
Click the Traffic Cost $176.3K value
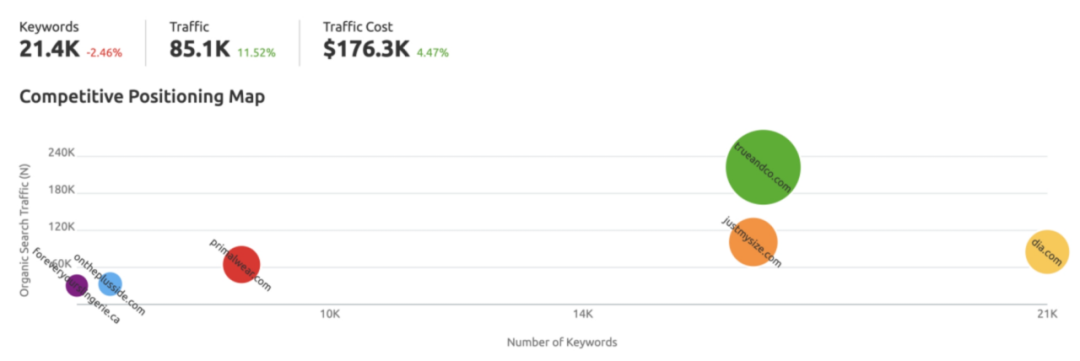(x=366, y=50)
